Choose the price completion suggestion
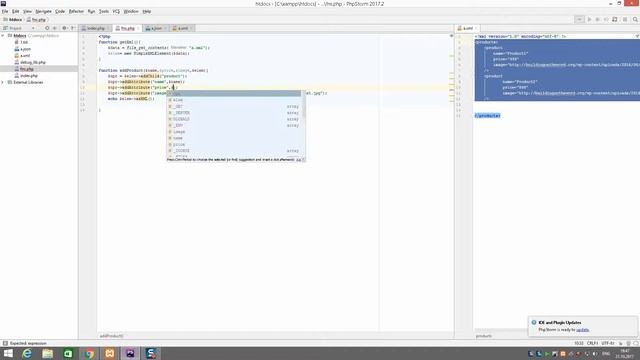 click(235, 144)
